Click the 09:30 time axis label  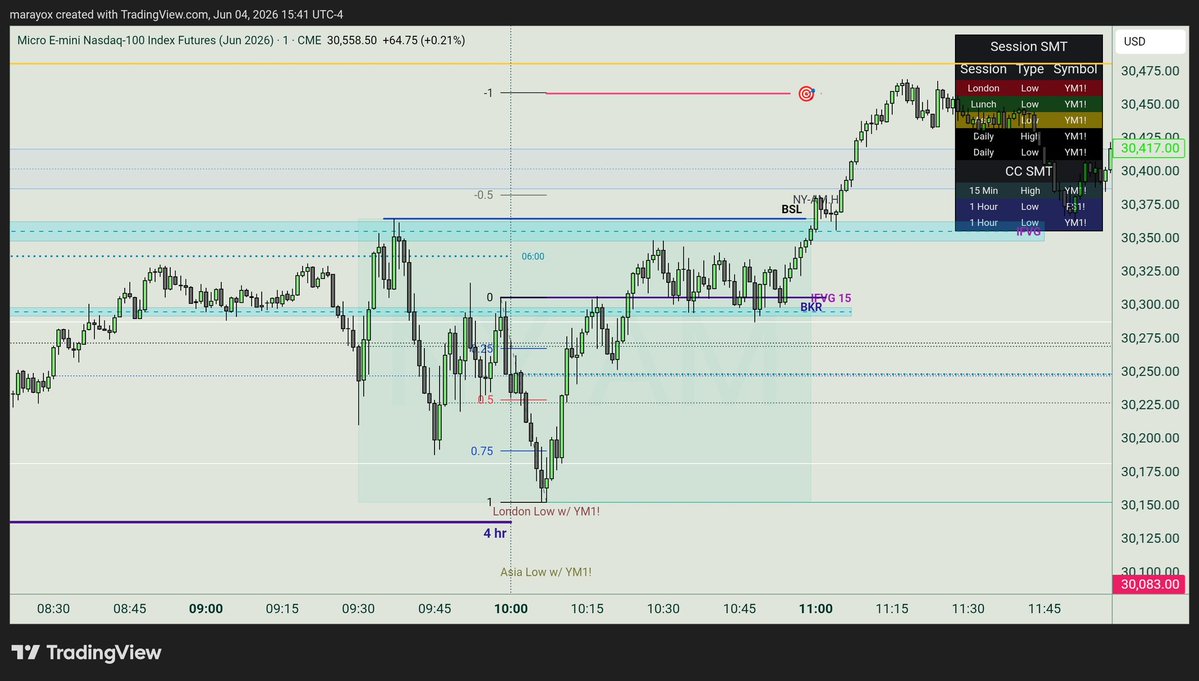pos(358,609)
